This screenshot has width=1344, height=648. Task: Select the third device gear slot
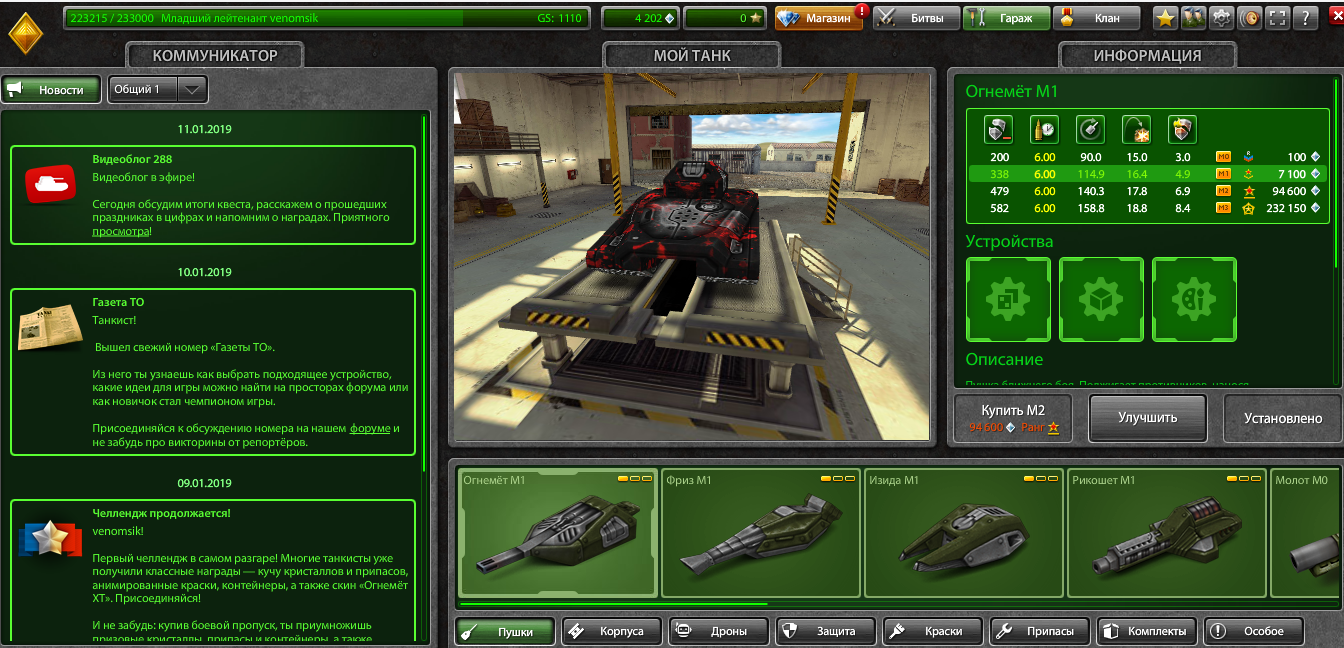click(x=1194, y=299)
